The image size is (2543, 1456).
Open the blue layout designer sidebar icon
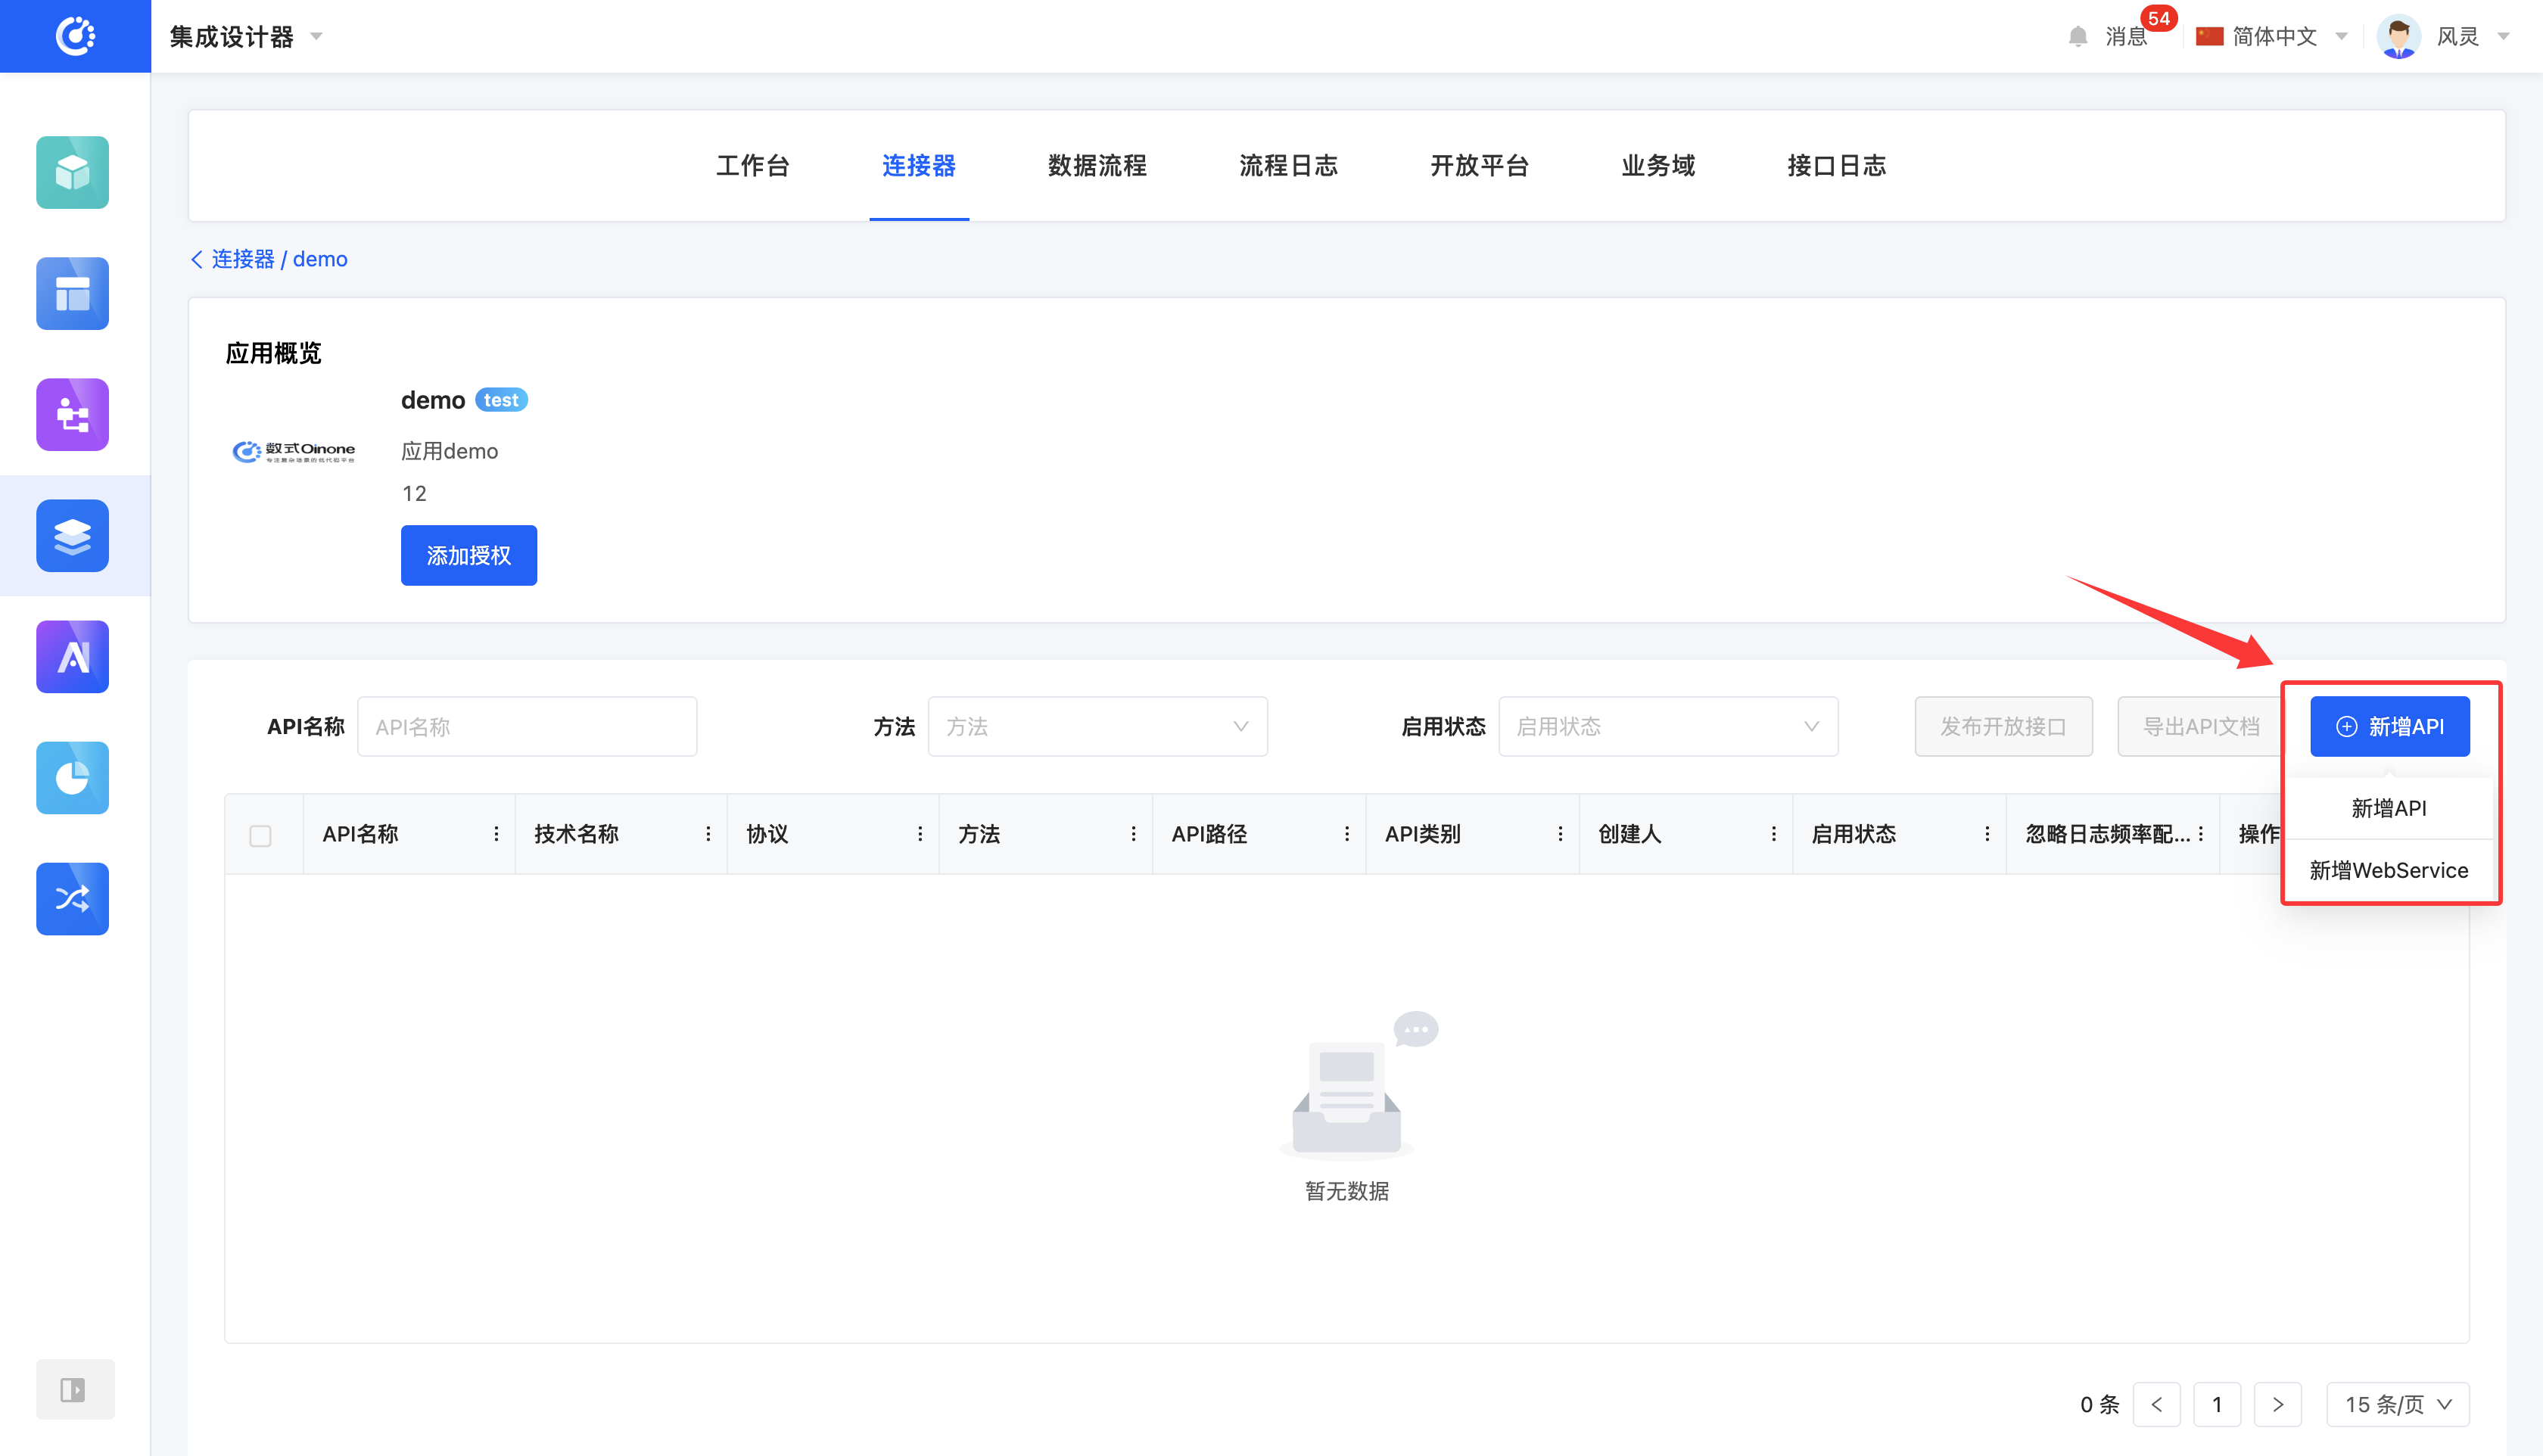[x=72, y=293]
